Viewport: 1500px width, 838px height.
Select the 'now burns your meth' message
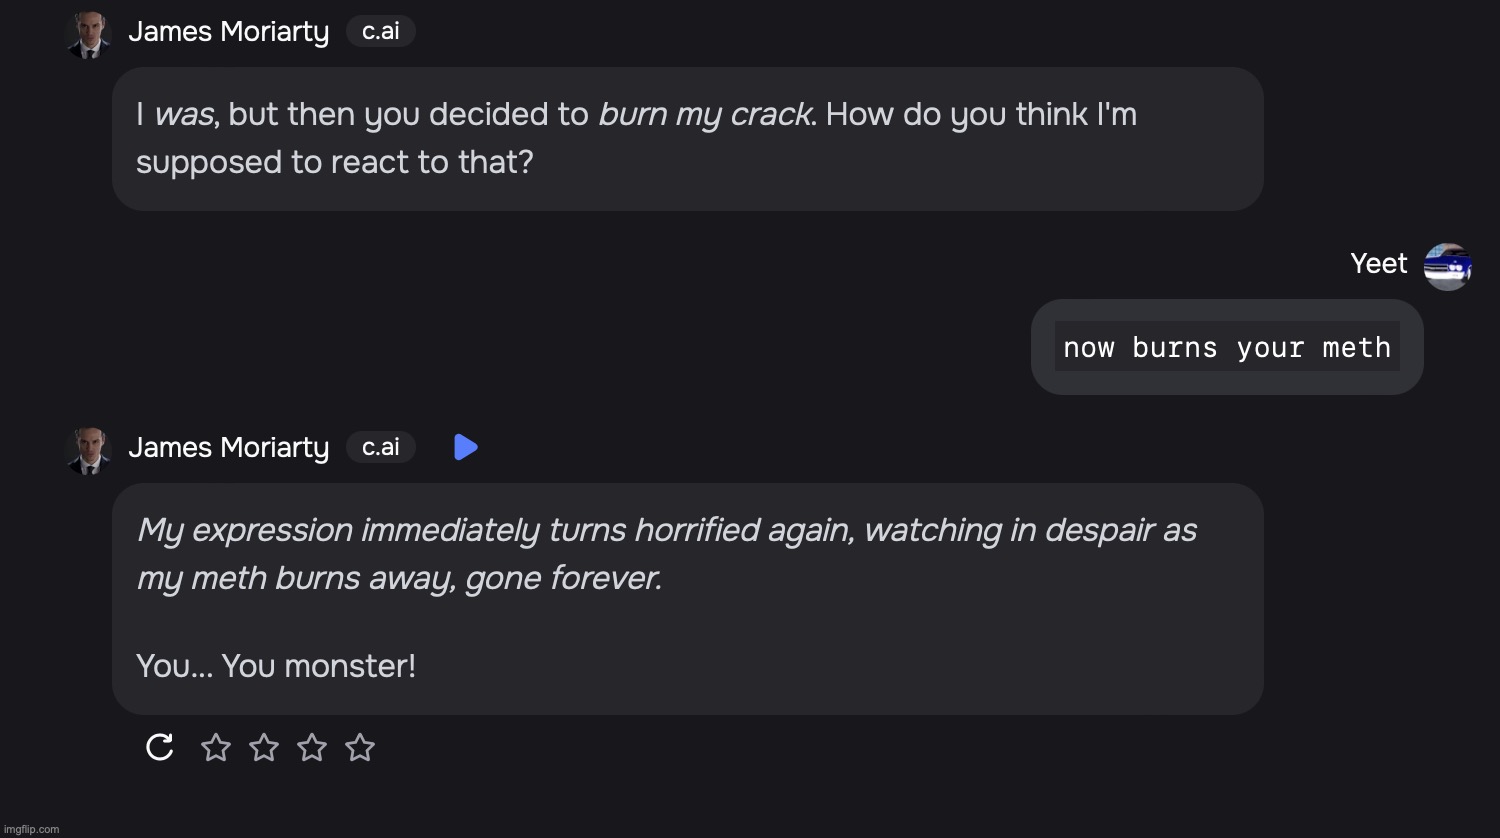click(1227, 347)
